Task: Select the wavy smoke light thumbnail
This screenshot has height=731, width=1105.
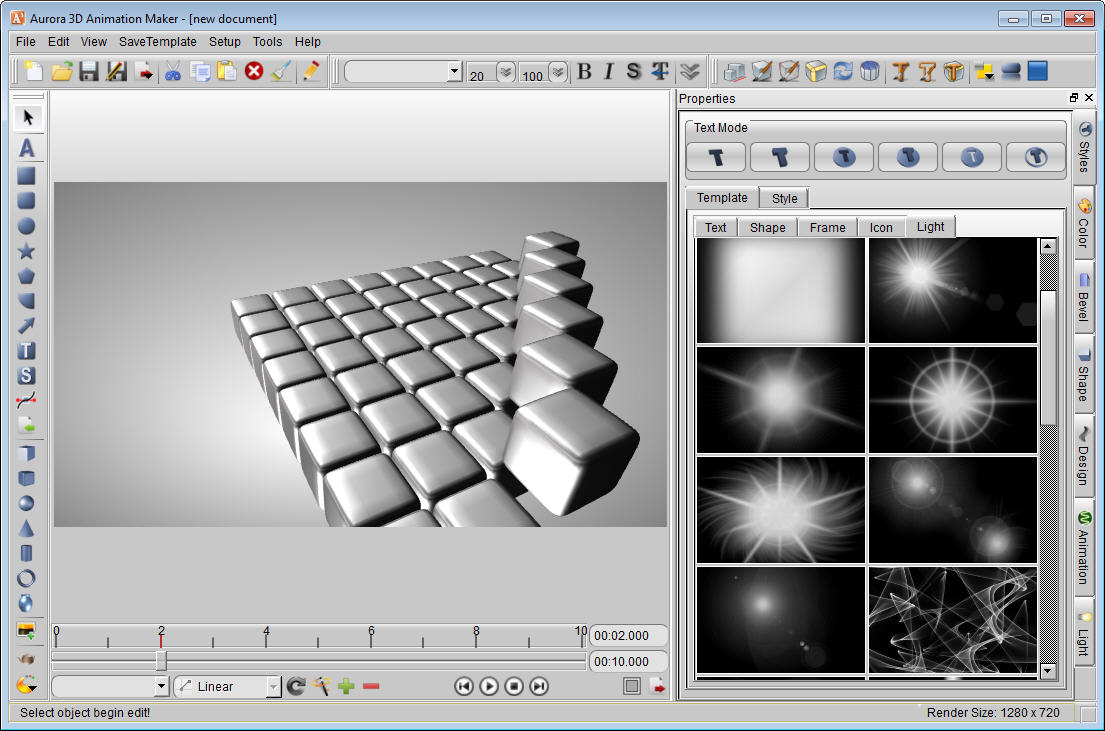Action: [x=952, y=620]
